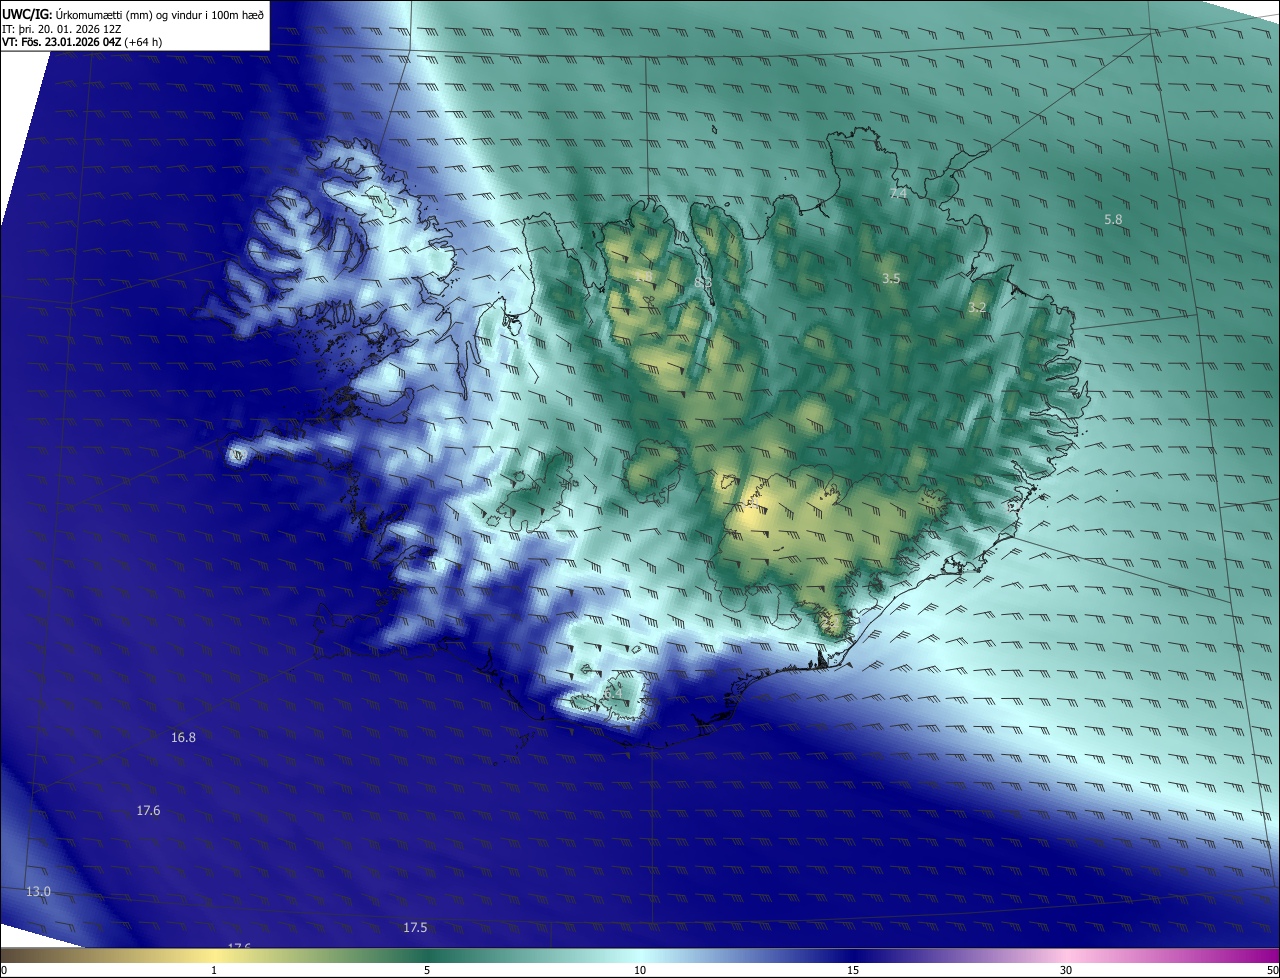Click the map value "13.0"
Screen dimensions: 1280x978
pos(38,891)
